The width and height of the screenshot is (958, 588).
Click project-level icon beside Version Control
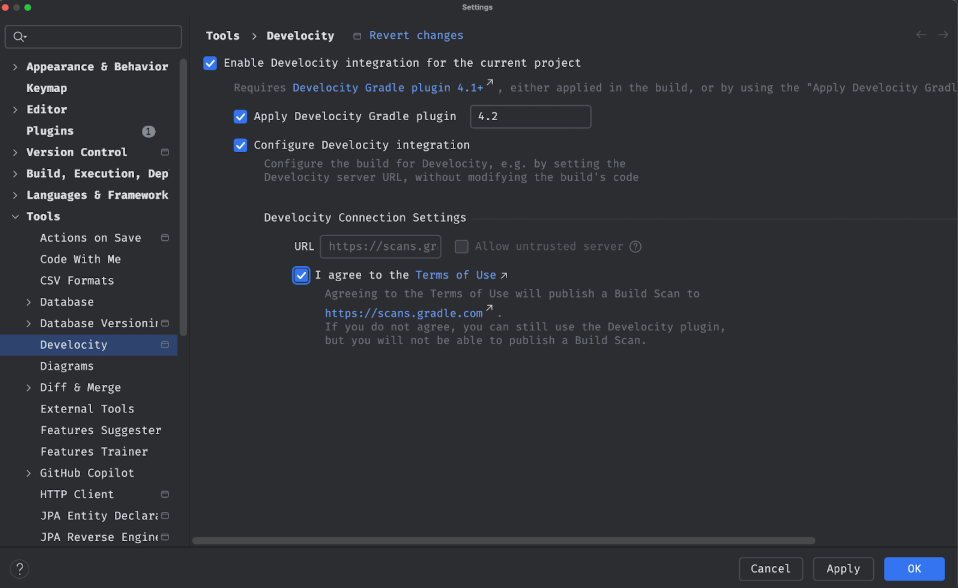(x=165, y=152)
